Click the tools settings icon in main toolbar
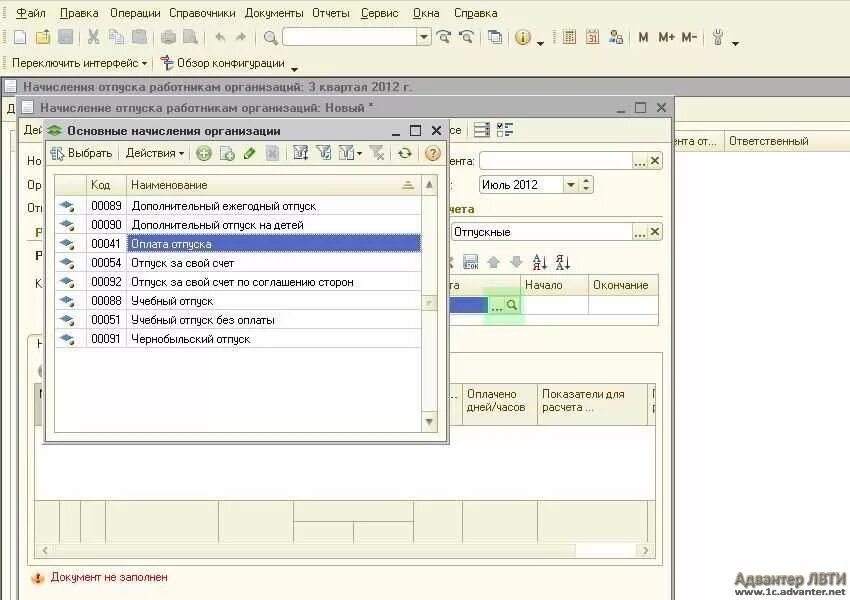Viewport: 850px width, 600px height. 718,37
